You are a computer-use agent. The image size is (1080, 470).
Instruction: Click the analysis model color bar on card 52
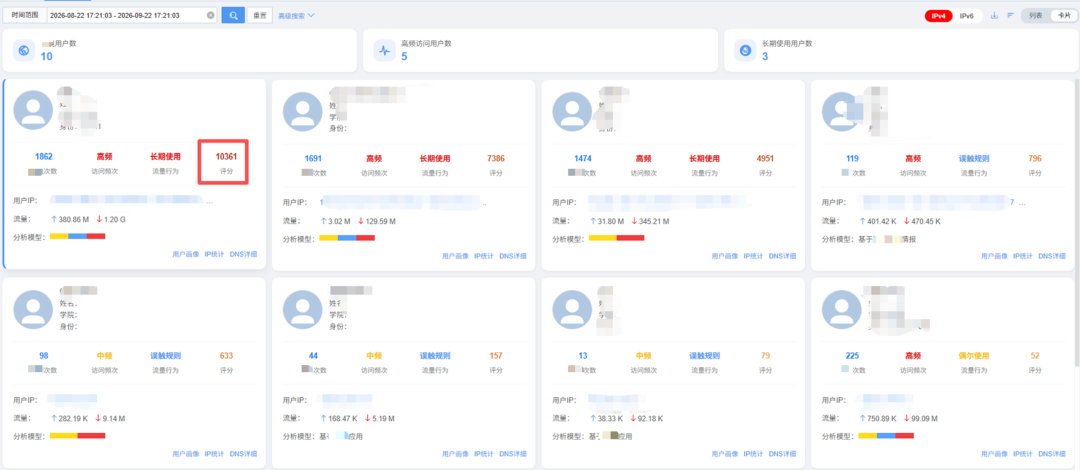(x=886, y=436)
